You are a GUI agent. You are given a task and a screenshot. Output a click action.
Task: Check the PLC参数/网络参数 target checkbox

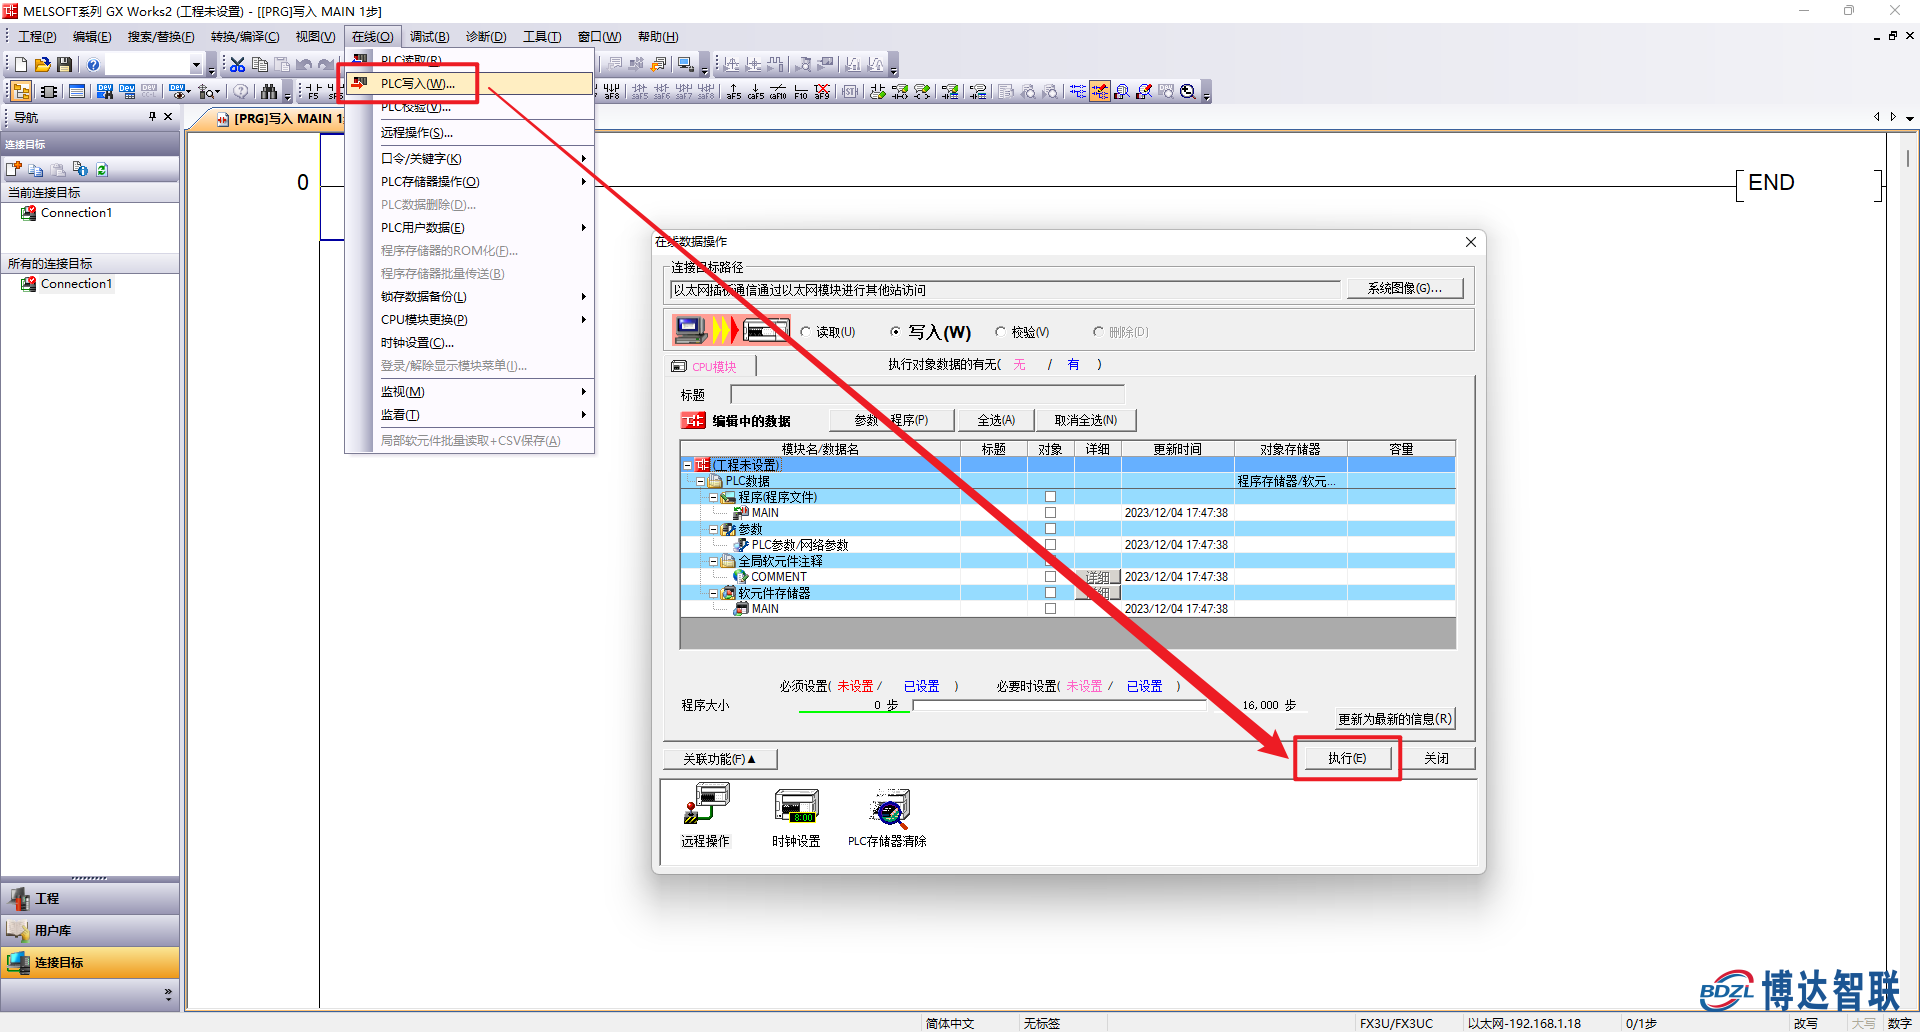(1050, 545)
